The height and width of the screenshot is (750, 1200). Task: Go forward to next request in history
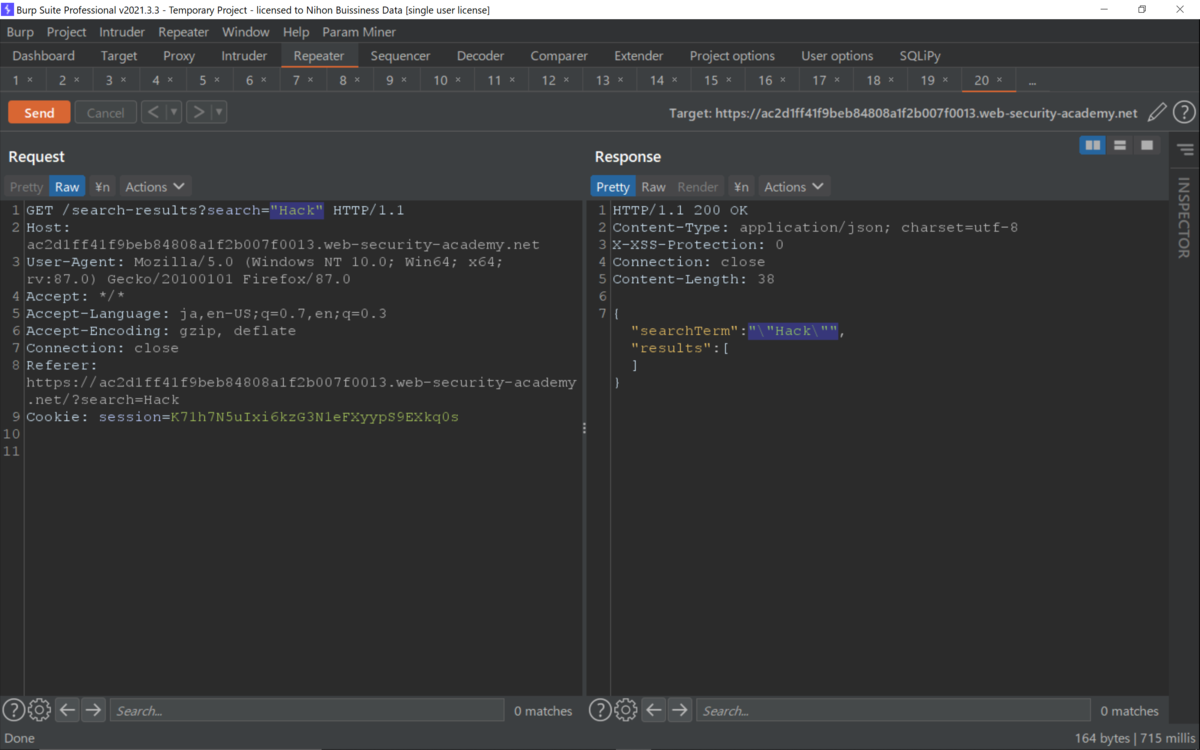tap(198, 112)
